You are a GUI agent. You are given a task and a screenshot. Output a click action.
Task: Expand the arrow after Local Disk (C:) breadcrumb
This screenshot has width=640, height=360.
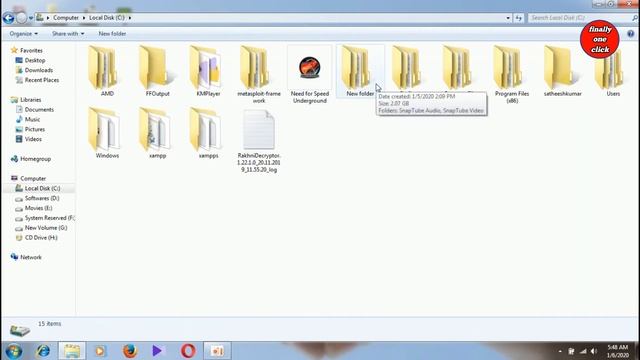click(x=130, y=18)
